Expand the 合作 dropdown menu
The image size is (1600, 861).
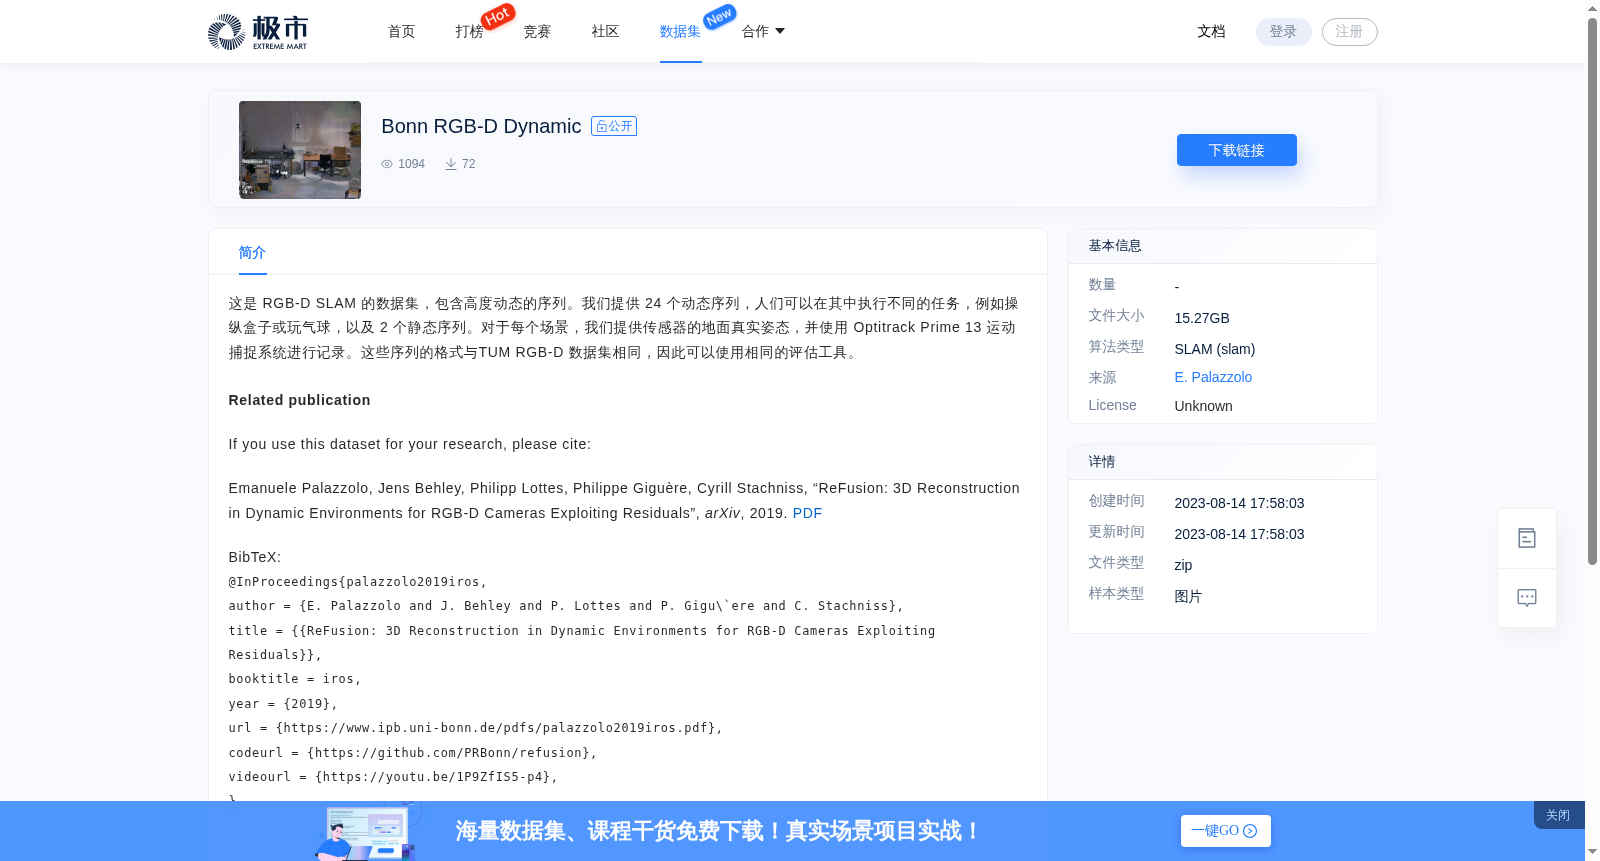(x=763, y=32)
